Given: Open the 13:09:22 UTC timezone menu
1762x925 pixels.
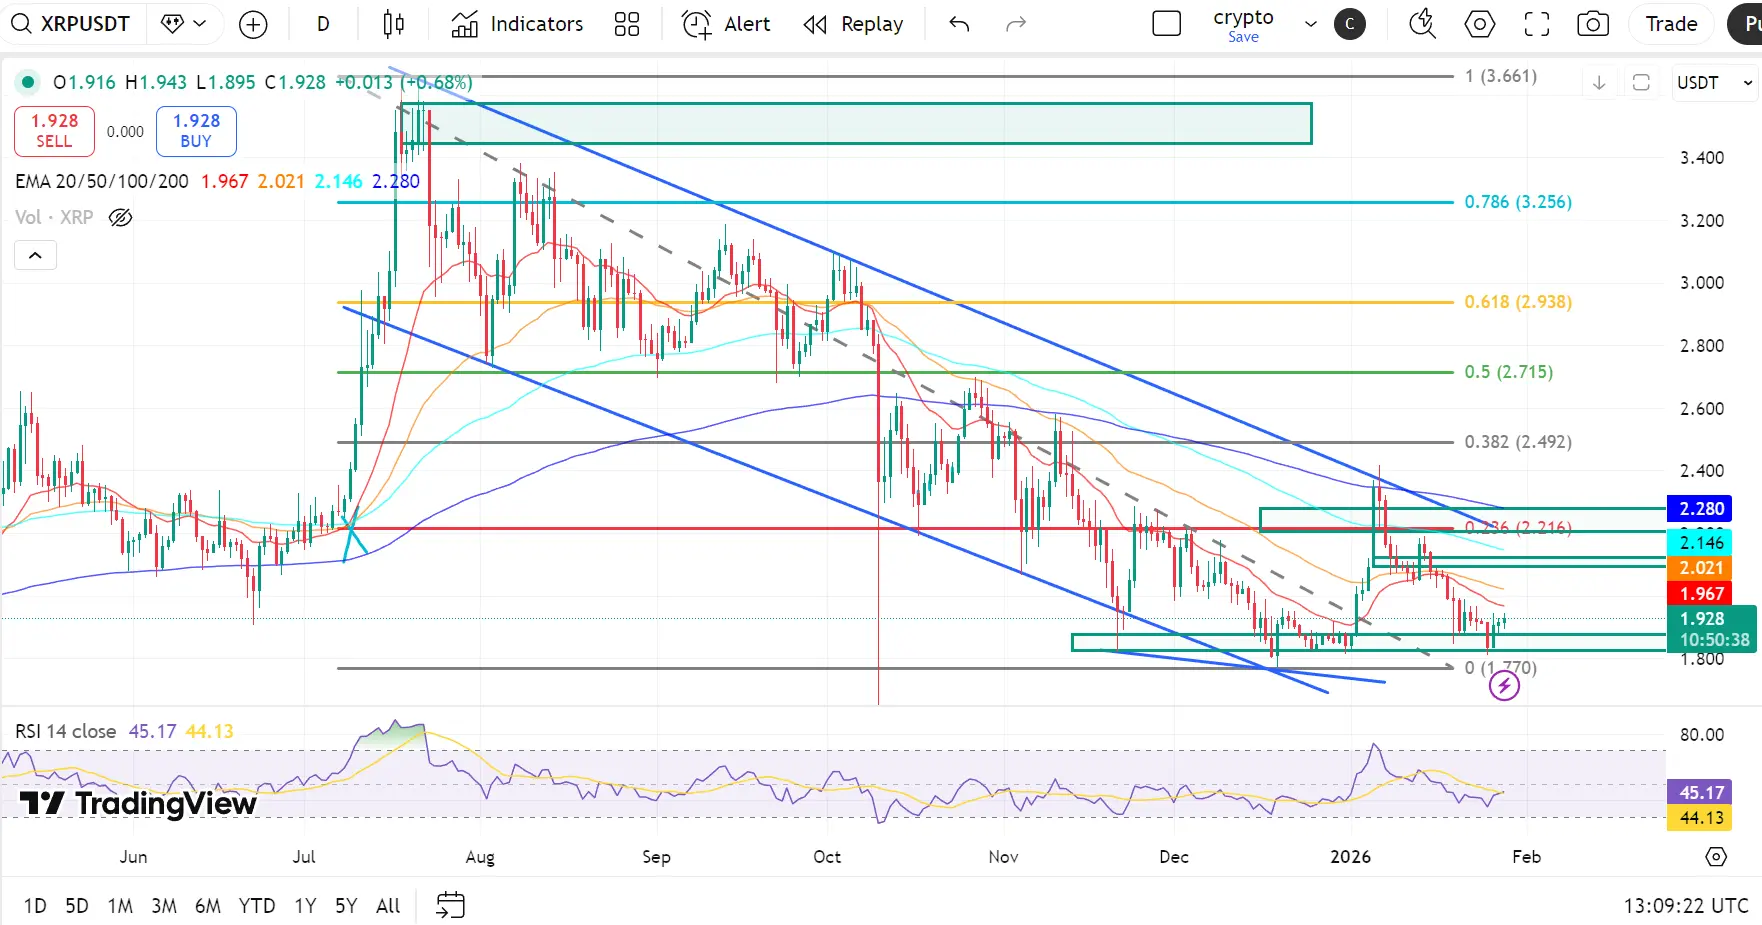Looking at the screenshot, I should 1686,906.
